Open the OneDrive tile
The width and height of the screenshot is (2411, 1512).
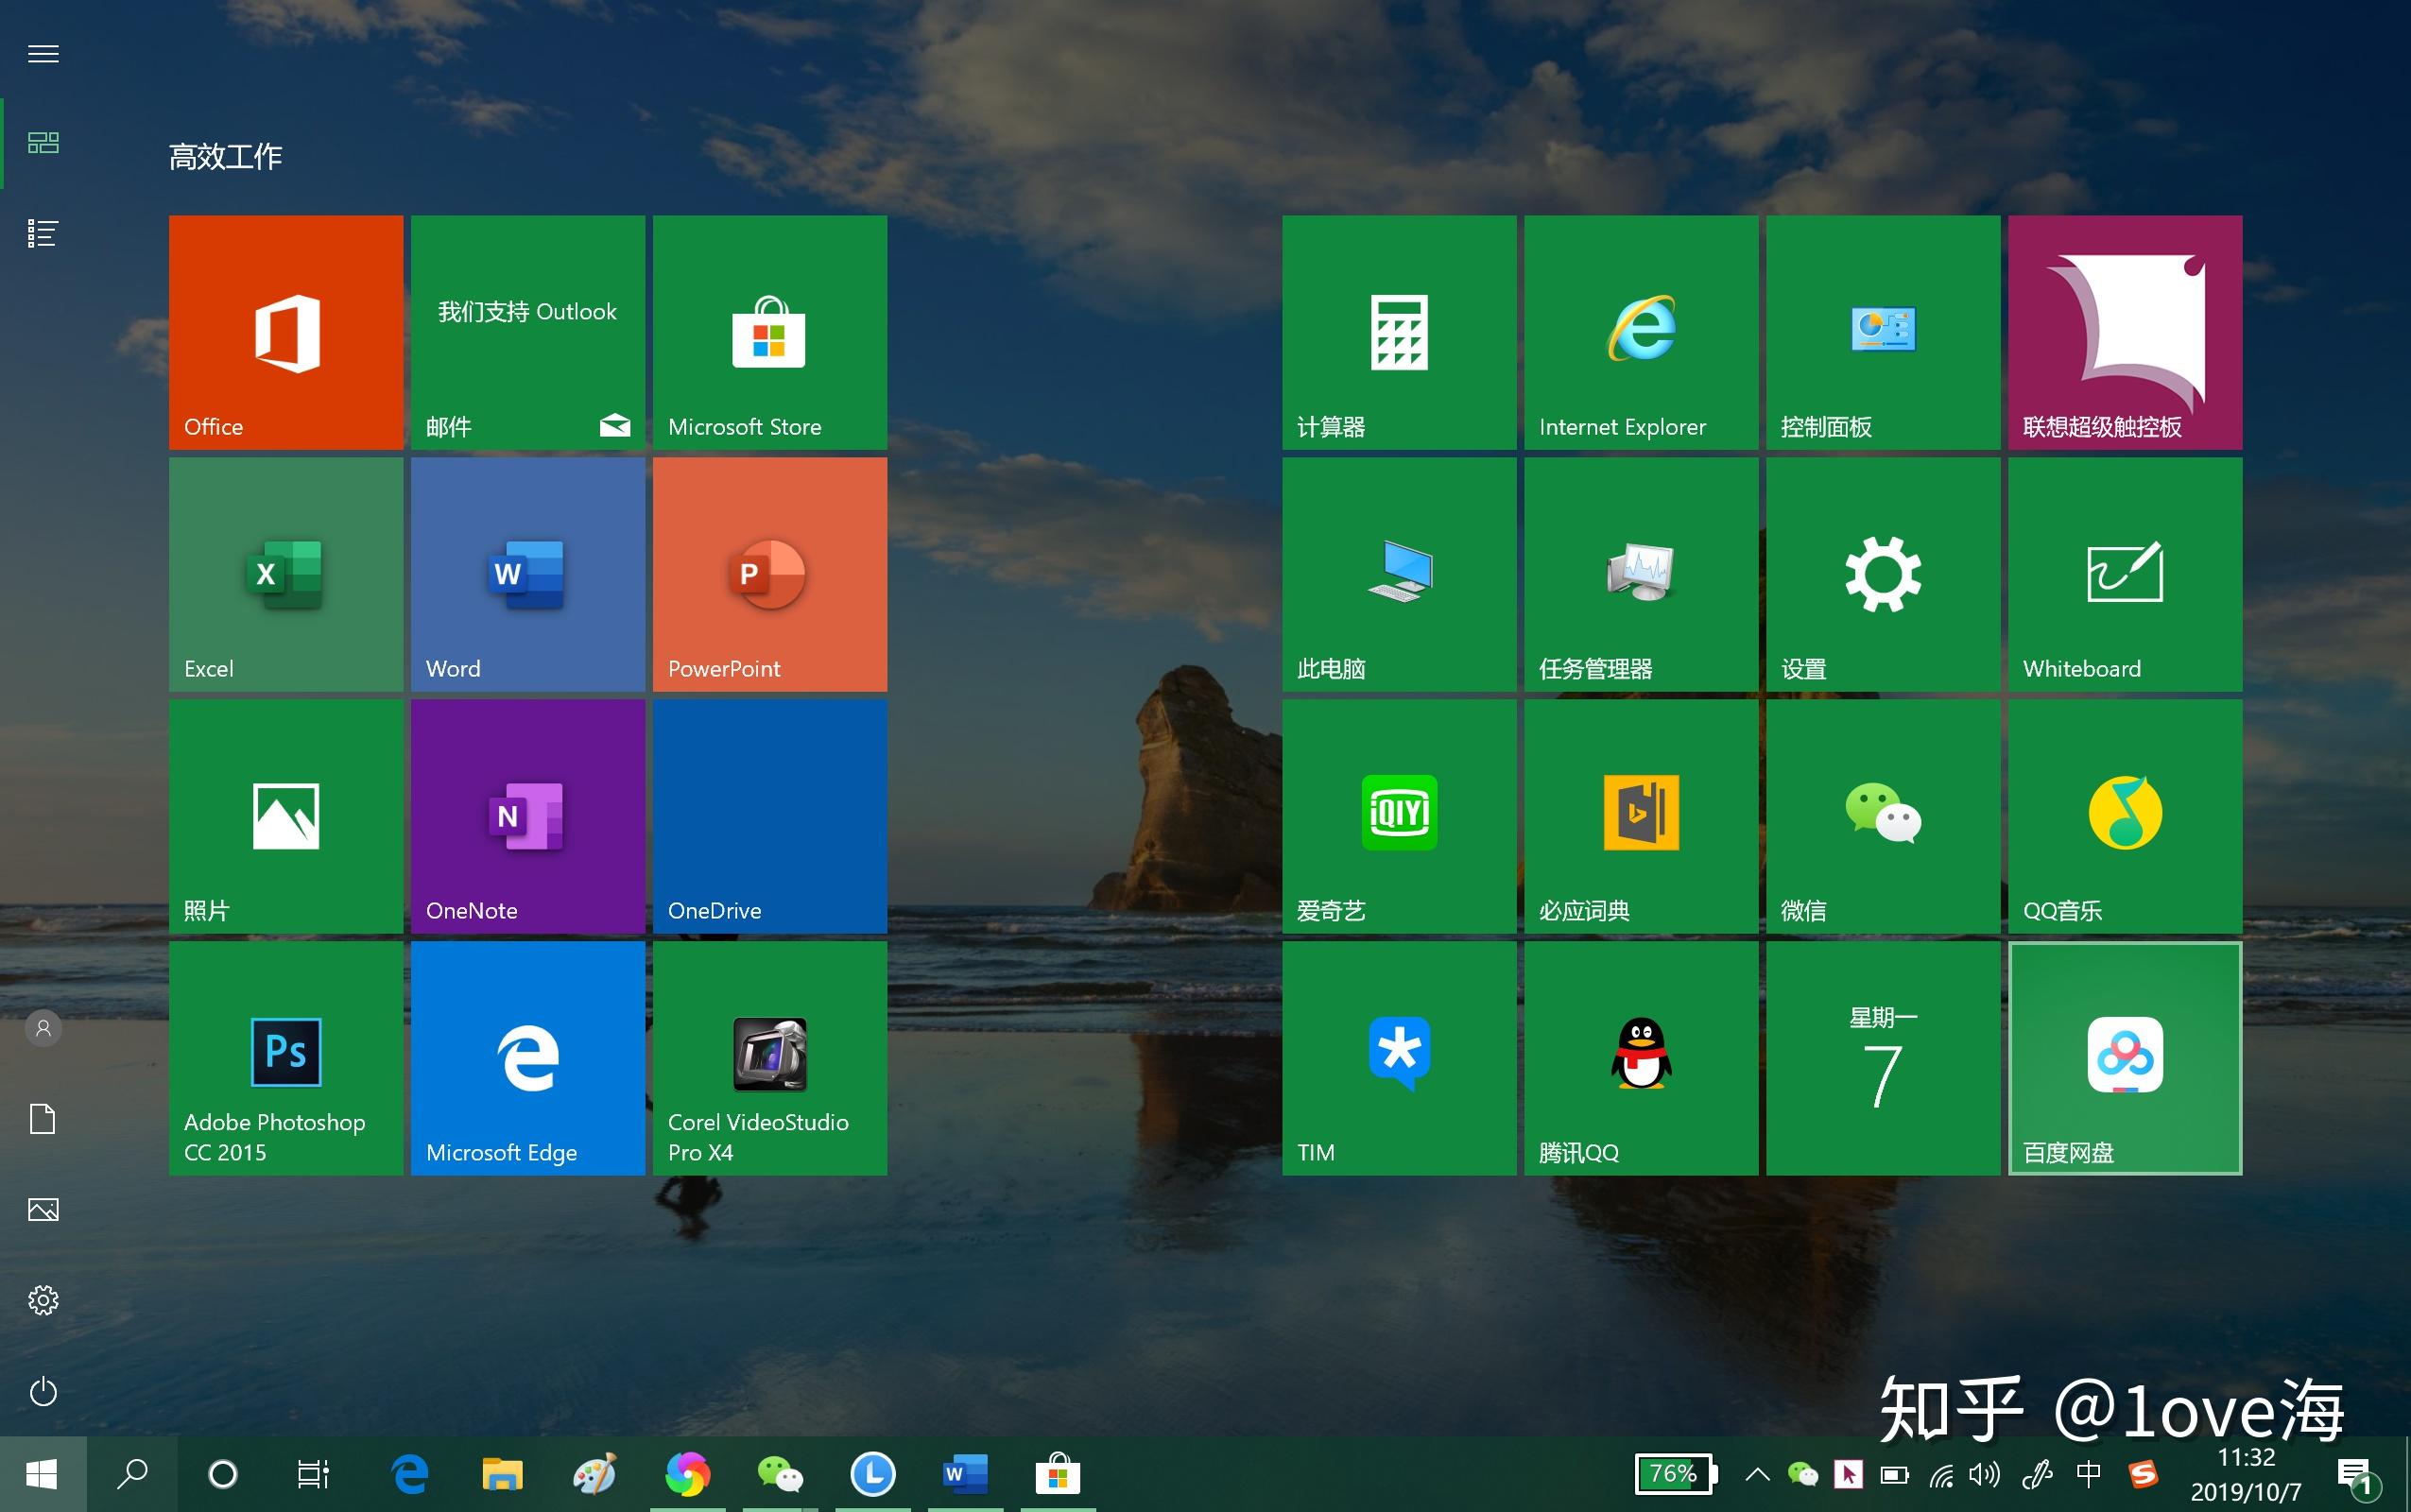click(x=770, y=816)
